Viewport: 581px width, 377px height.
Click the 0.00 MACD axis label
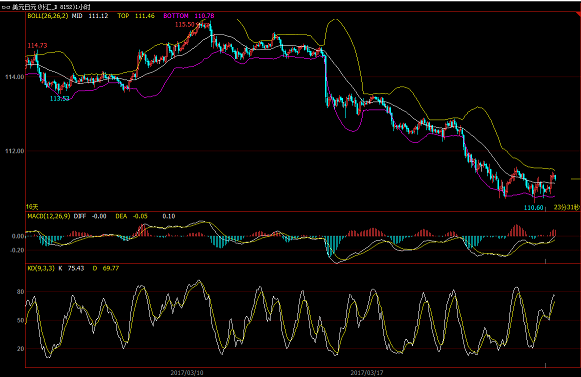coord(18,236)
